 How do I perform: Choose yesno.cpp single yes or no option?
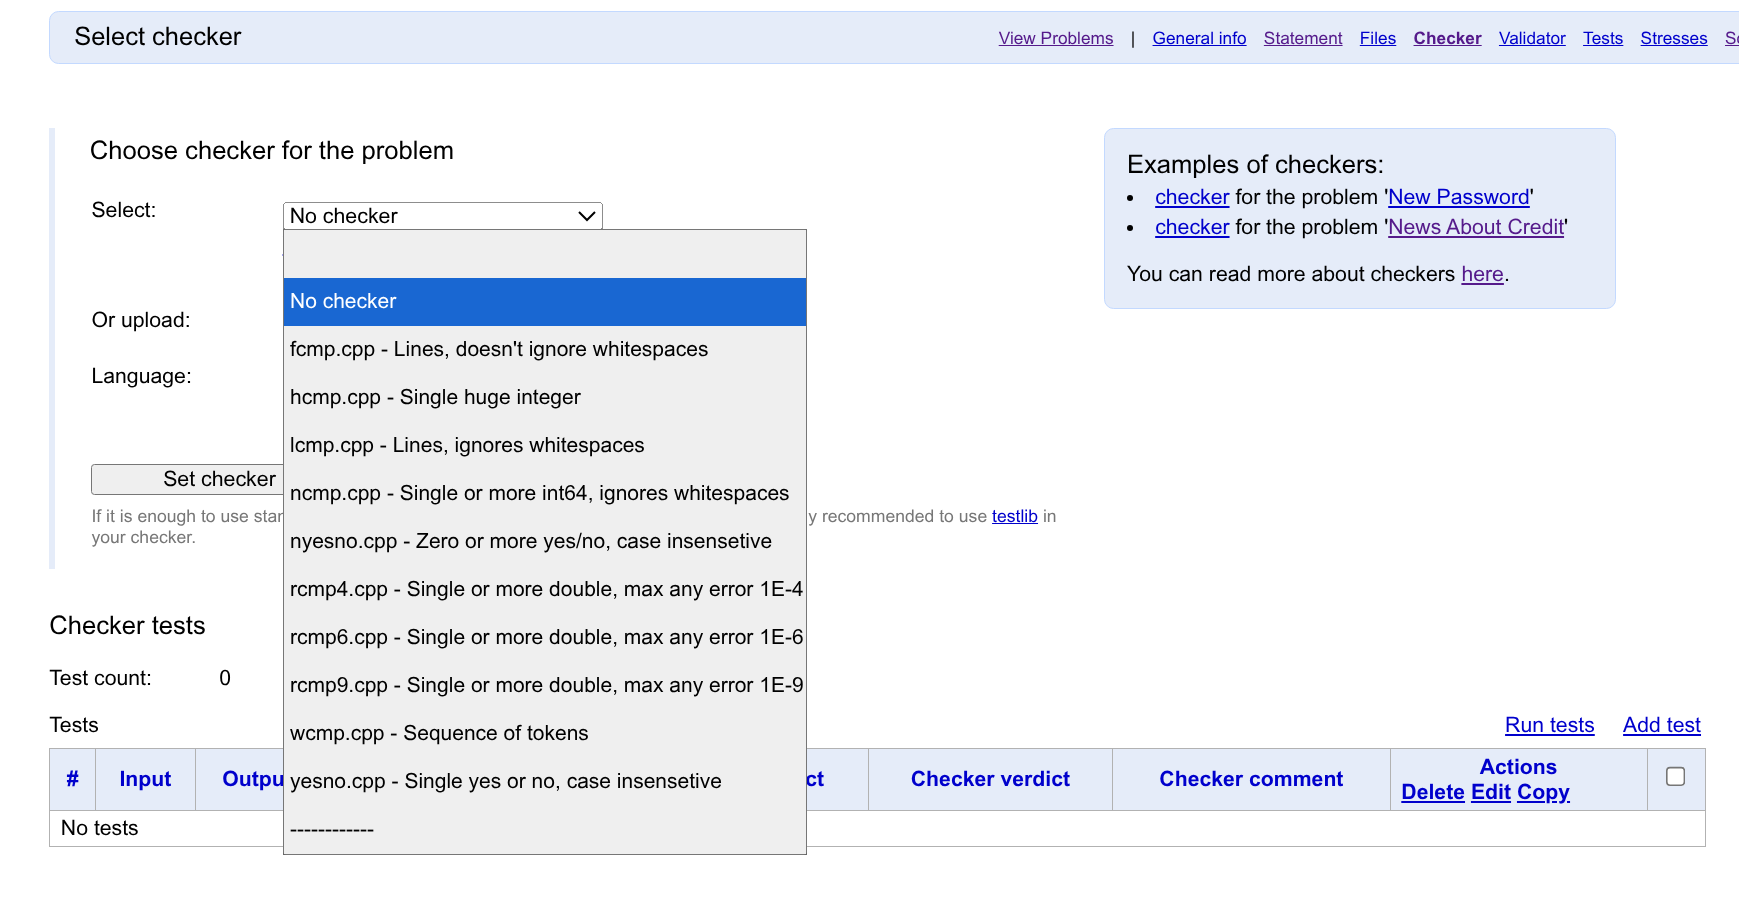505,781
